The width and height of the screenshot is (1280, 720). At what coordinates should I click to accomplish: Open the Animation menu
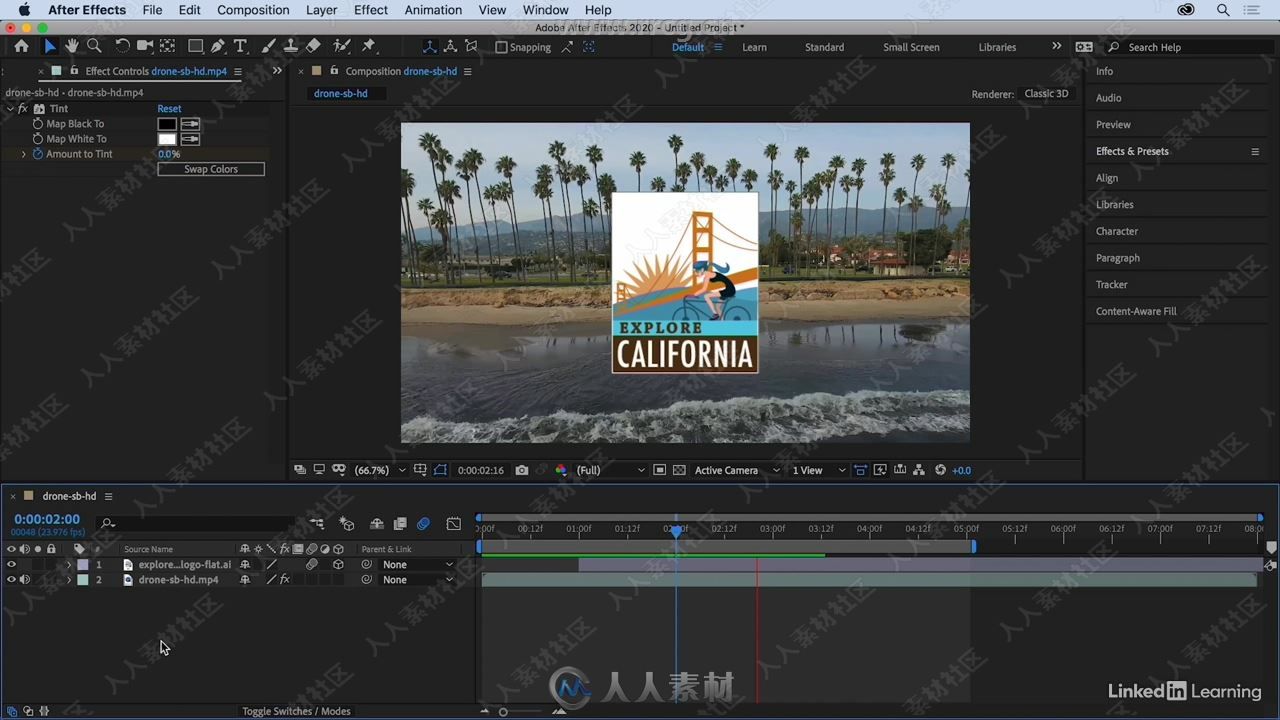point(433,10)
